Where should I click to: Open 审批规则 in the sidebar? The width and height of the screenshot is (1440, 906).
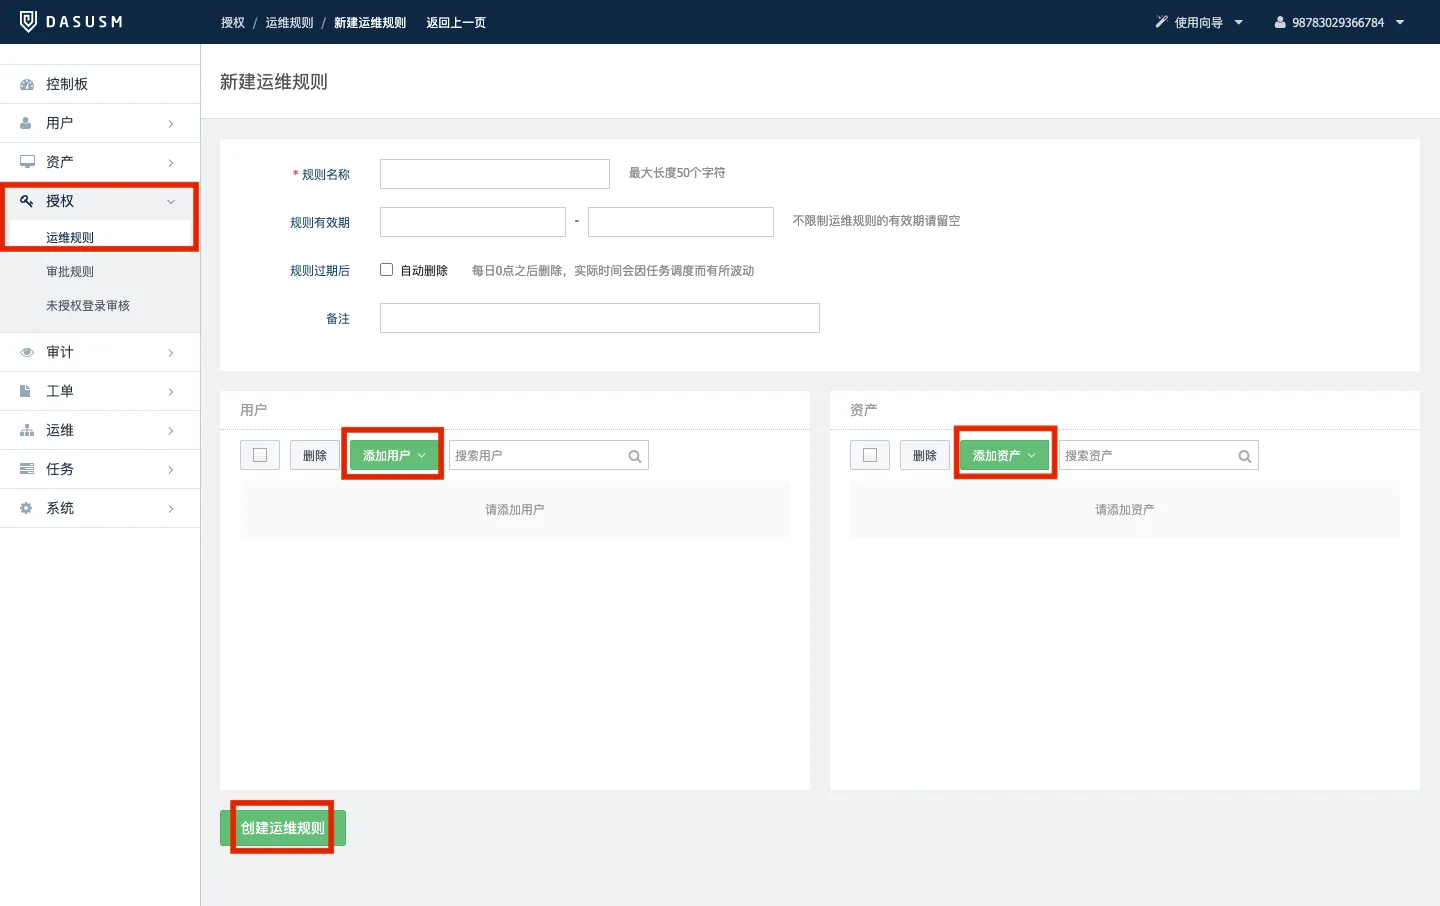70,272
